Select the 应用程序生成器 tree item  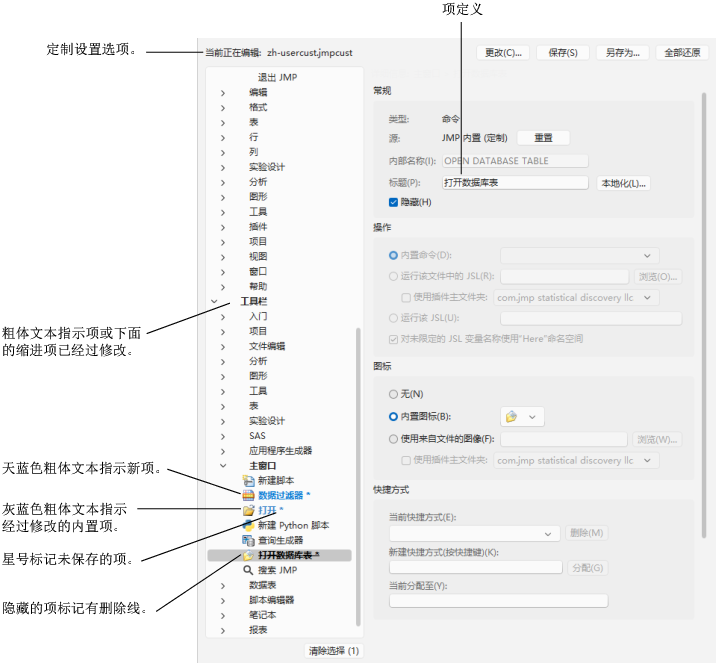[x=280, y=451]
